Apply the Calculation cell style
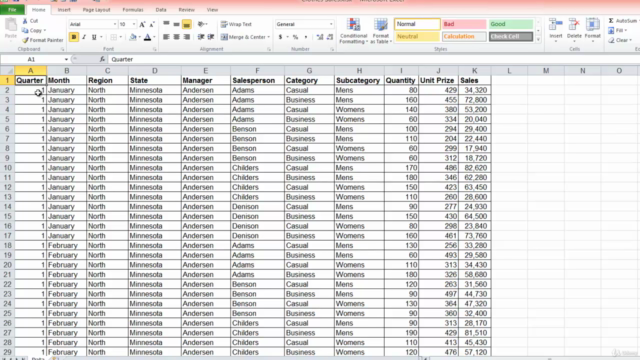The height and width of the screenshot is (360, 640). [x=464, y=37]
